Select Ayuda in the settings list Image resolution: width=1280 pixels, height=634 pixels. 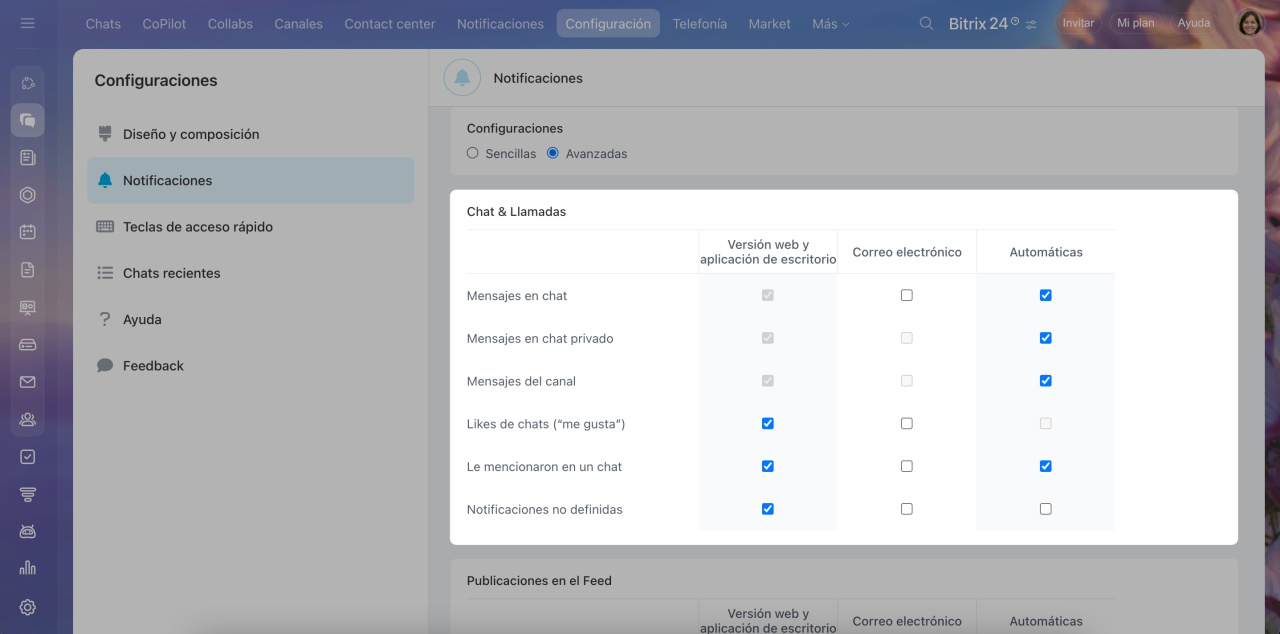point(250,319)
